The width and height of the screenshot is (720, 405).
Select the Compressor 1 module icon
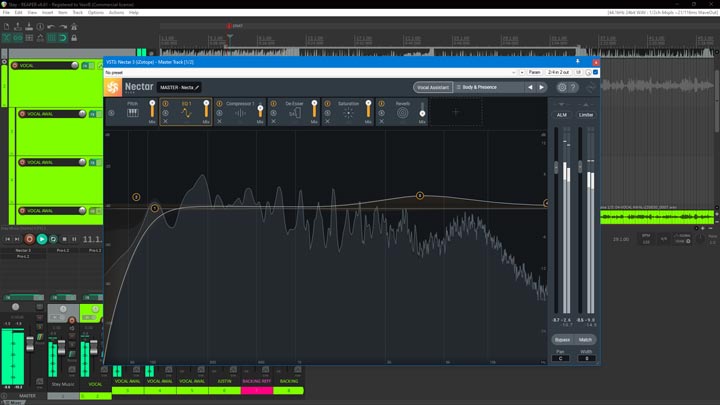tap(240, 113)
